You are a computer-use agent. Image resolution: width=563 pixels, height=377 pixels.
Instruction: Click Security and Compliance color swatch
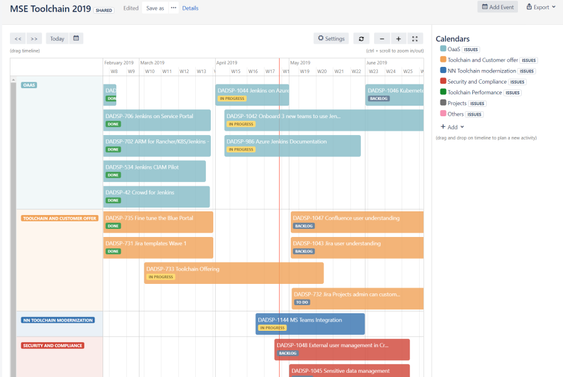tap(443, 81)
